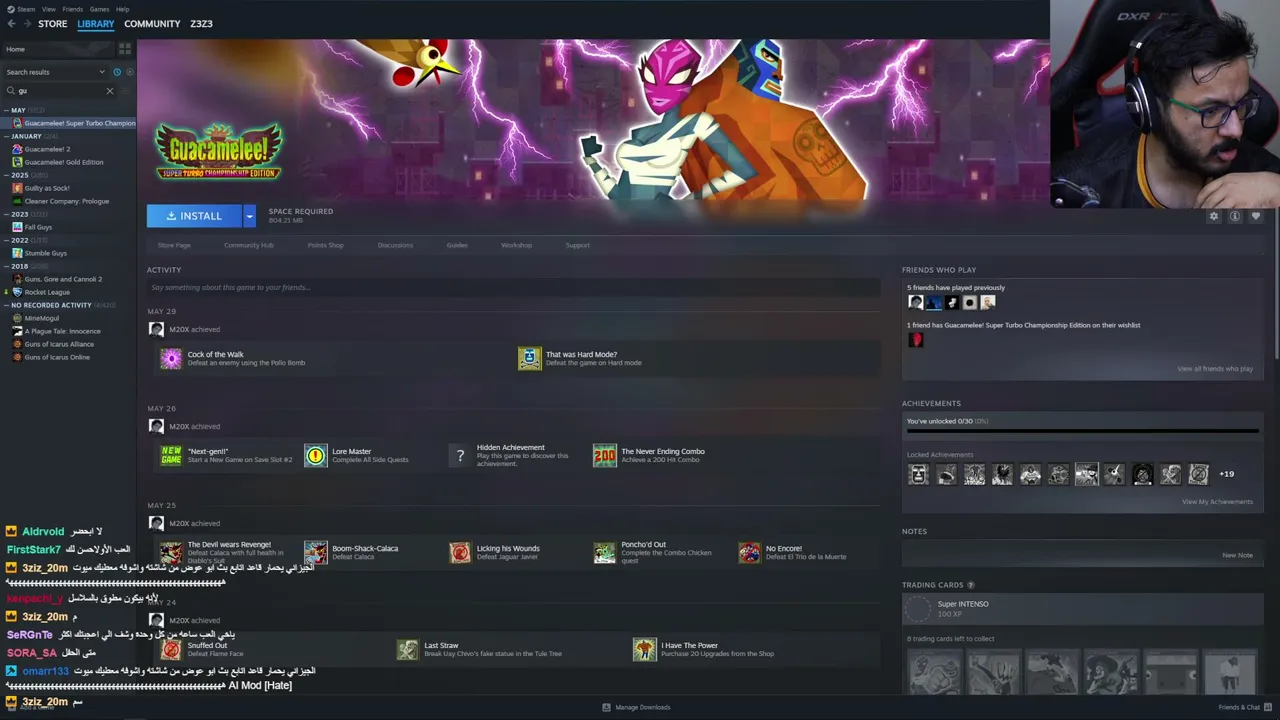The height and width of the screenshot is (720, 1280).
Task: Open the Points Shop link
Action: [x=326, y=245]
